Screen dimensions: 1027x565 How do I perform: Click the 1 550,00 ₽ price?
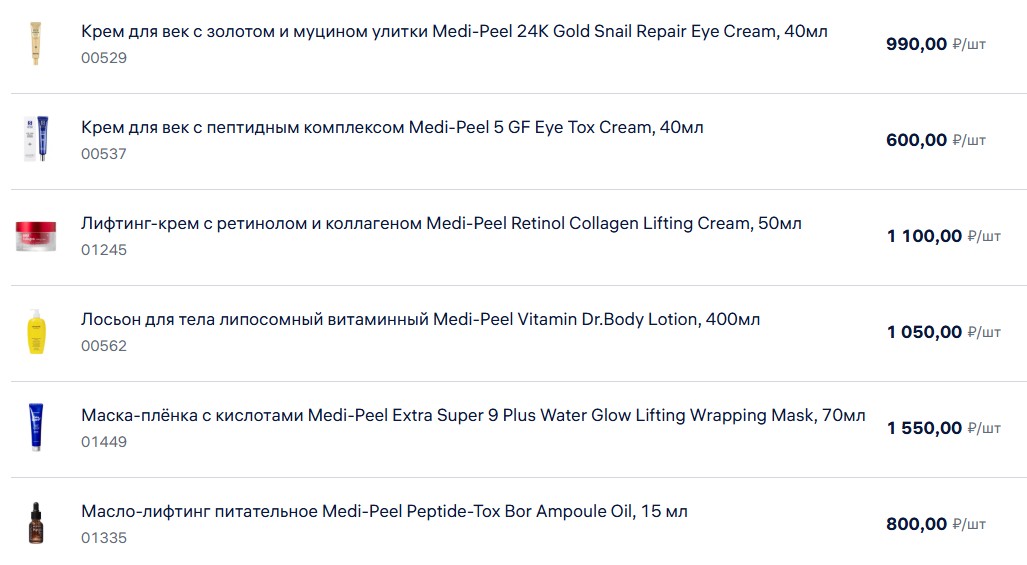tap(943, 428)
